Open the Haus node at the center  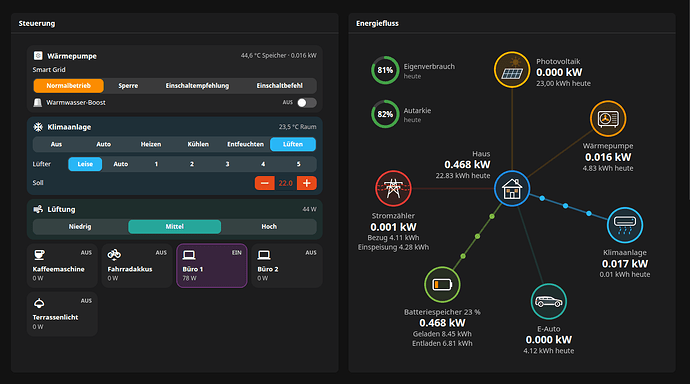512,188
